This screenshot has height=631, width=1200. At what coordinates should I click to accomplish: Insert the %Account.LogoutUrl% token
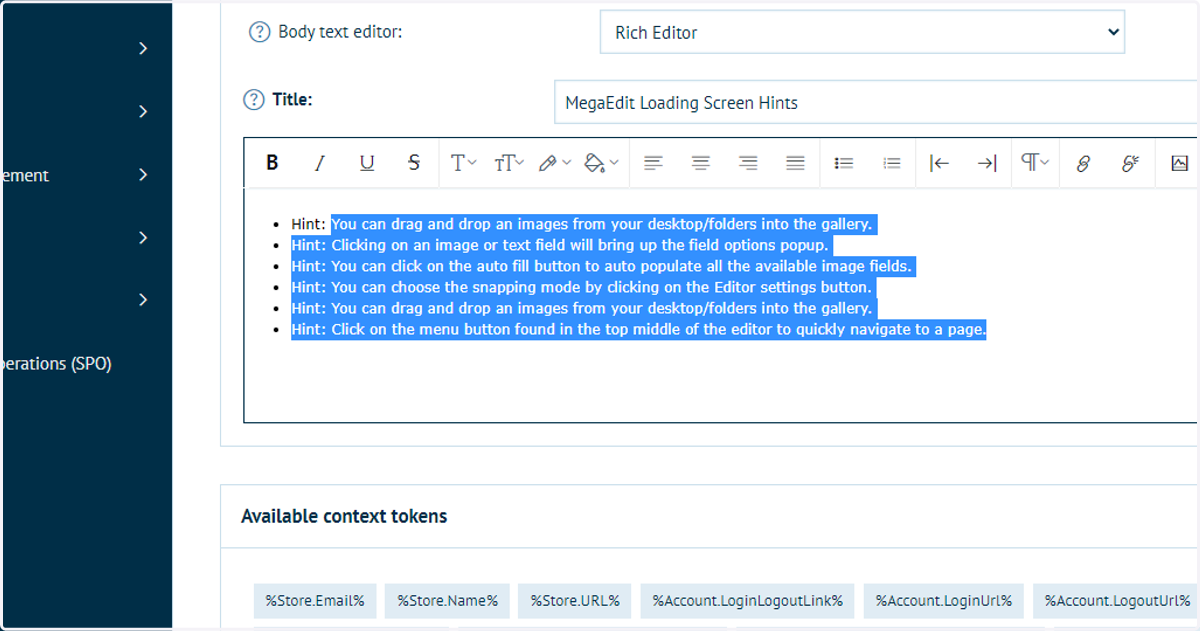click(x=1115, y=601)
